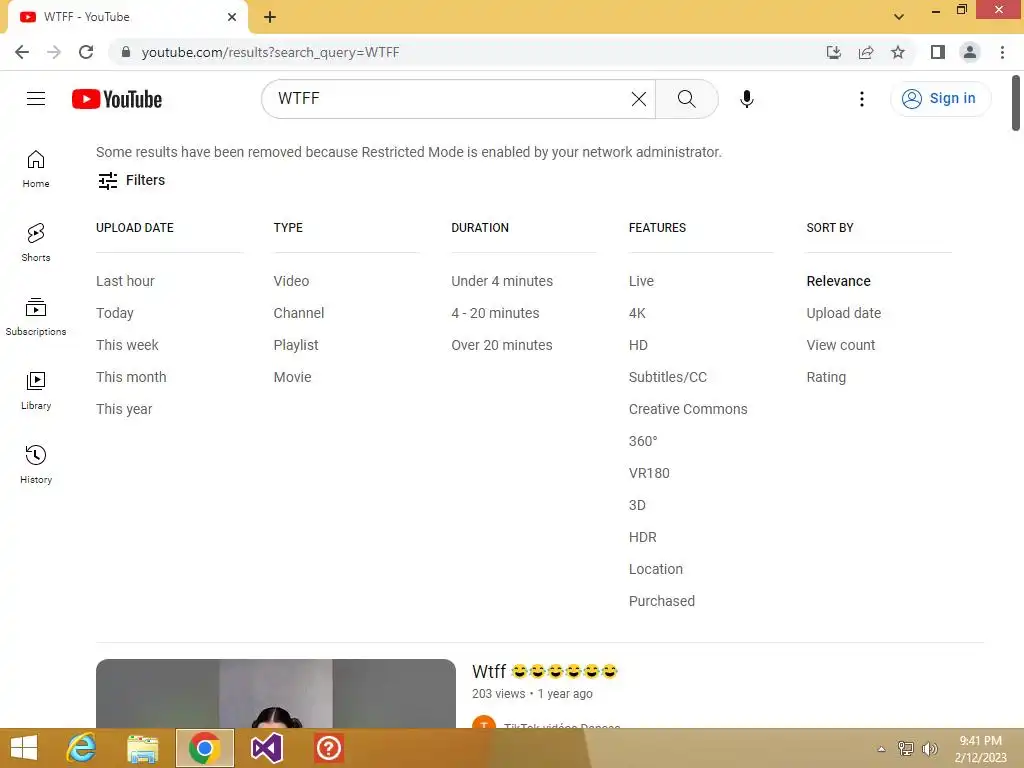
Task: Enable the HD feature filter
Action: click(639, 345)
